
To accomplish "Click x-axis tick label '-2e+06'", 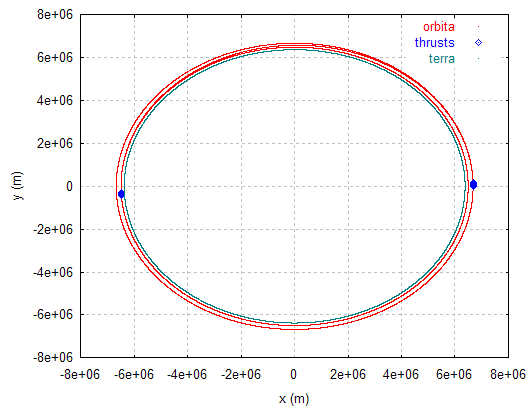I will (x=241, y=374).
